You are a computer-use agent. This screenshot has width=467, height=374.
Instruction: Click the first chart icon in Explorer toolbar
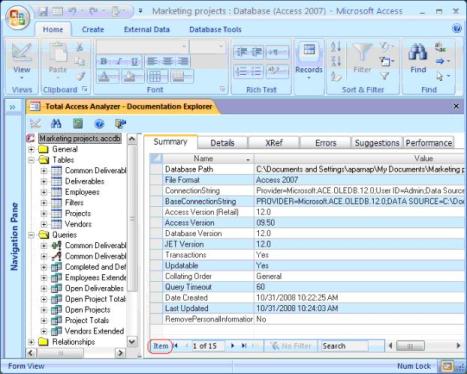pyautogui.click(x=35, y=124)
